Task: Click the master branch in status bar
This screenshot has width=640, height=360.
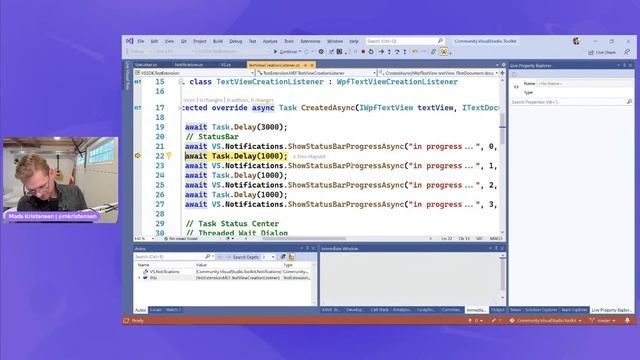Action: pos(602,320)
